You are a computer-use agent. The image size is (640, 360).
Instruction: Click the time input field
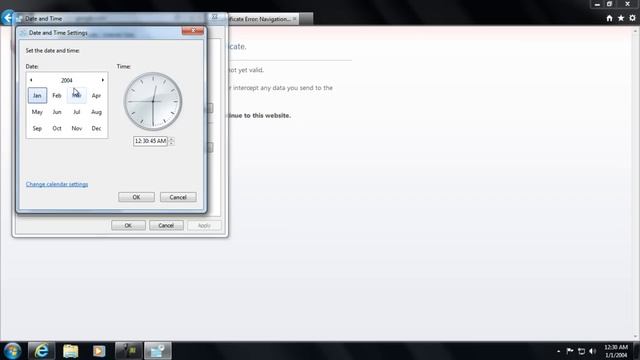tap(150, 141)
